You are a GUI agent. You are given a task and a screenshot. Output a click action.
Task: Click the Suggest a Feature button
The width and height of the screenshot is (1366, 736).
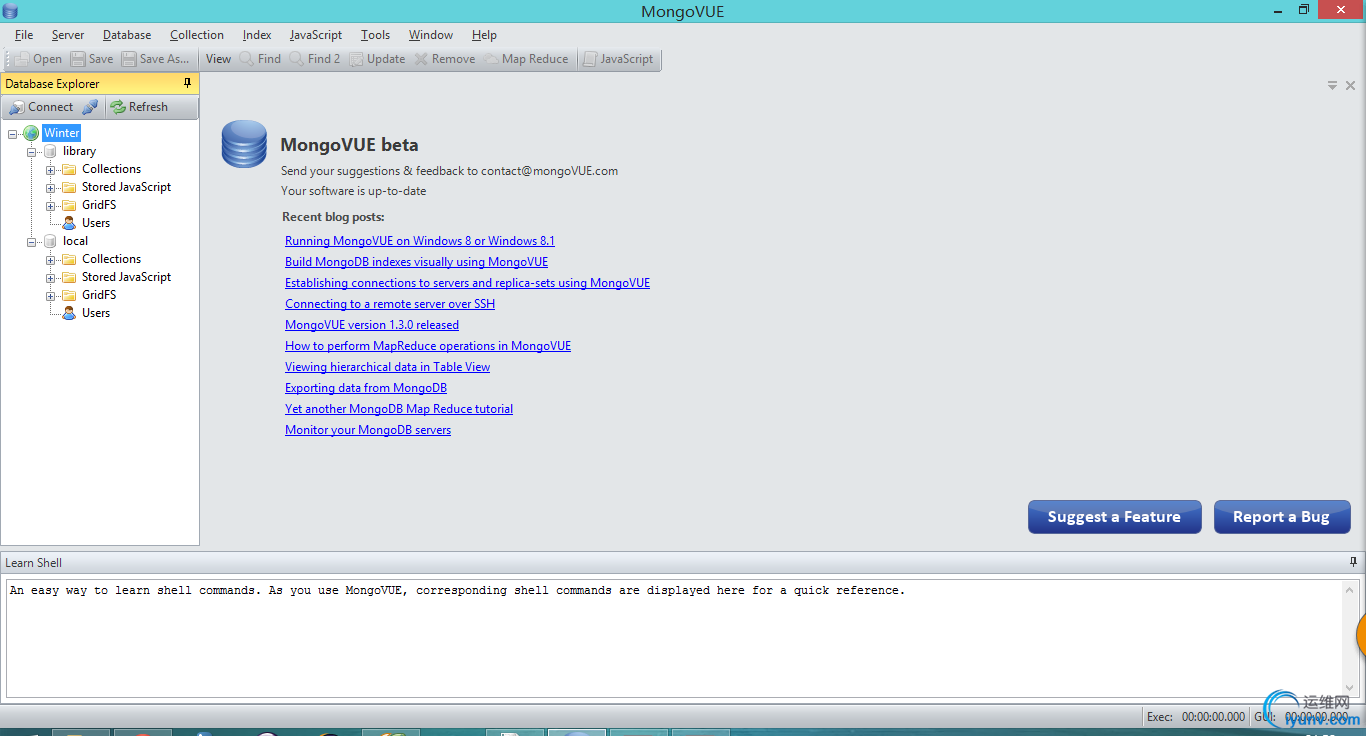pos(1114,517)
